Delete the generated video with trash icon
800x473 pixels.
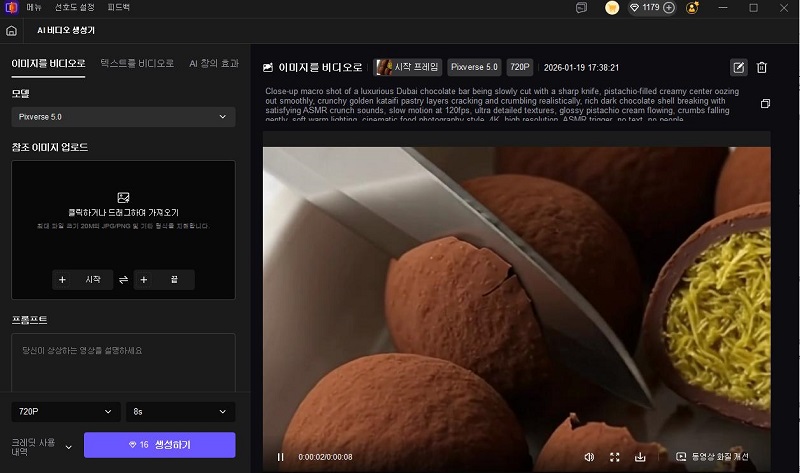tap(762, 68)
